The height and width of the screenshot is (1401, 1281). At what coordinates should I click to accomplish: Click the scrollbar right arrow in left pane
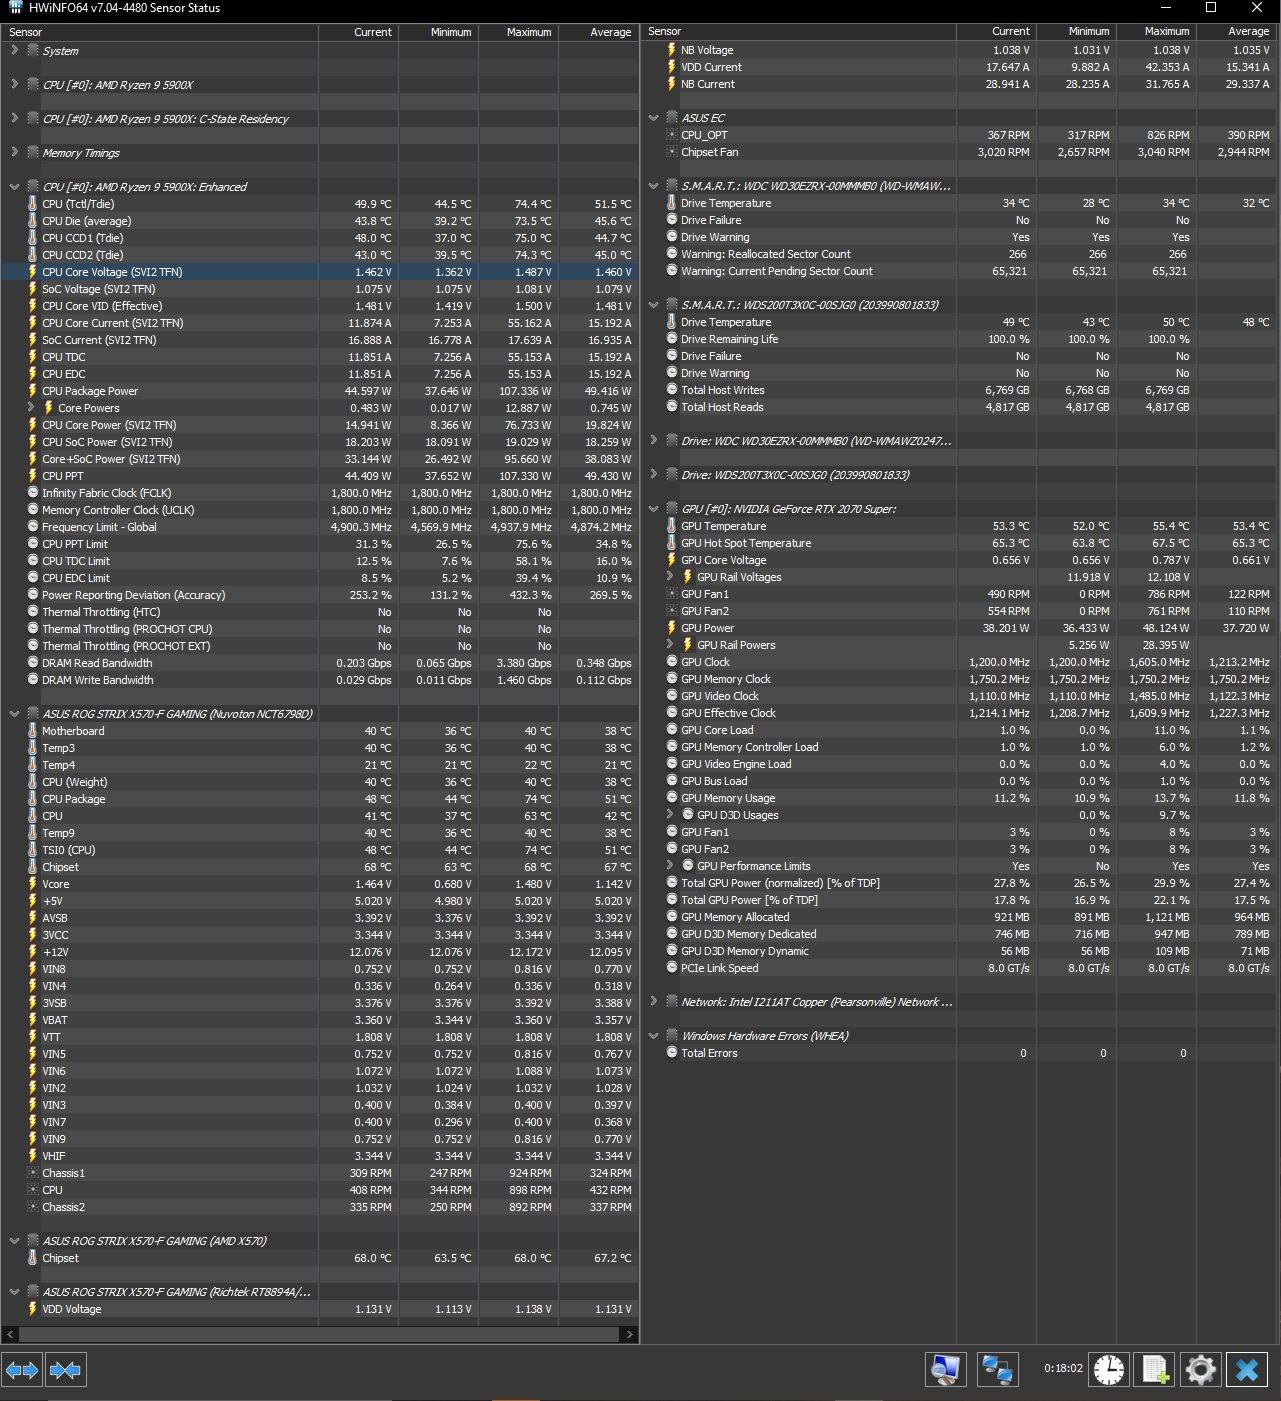tap(629, 1334)
